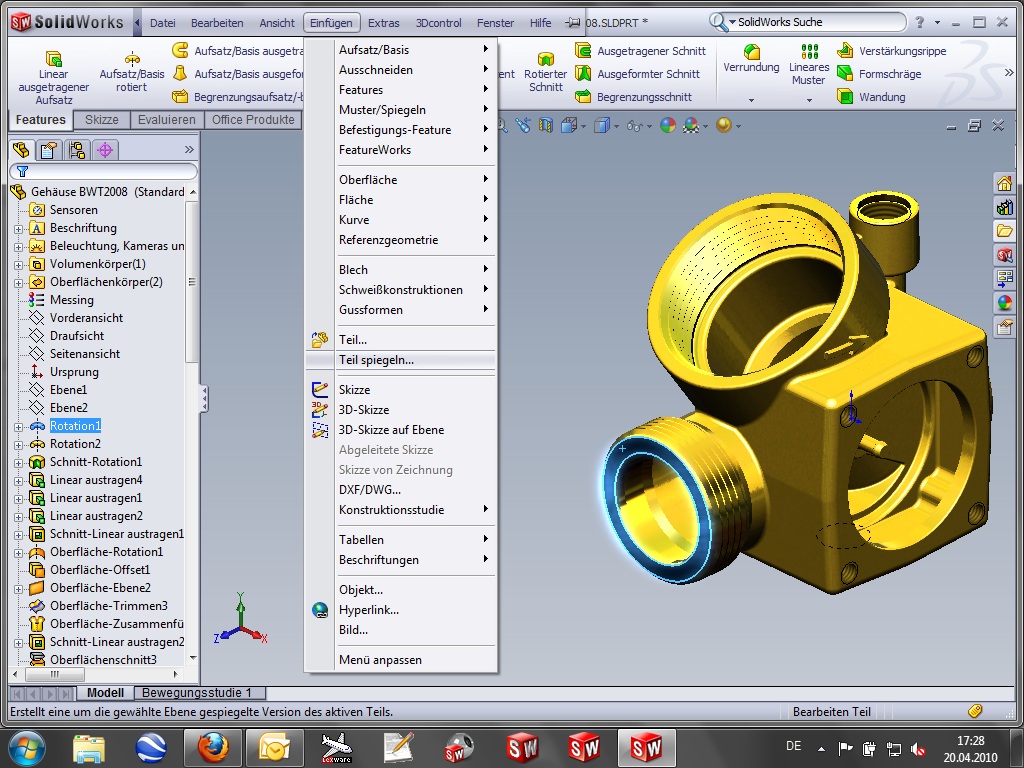Choose 'Teil spiegeln...' from the menu
Image resolution: width=1024 pixels, height=768 pixels.
pyautogui.click(x=376, y=360)
